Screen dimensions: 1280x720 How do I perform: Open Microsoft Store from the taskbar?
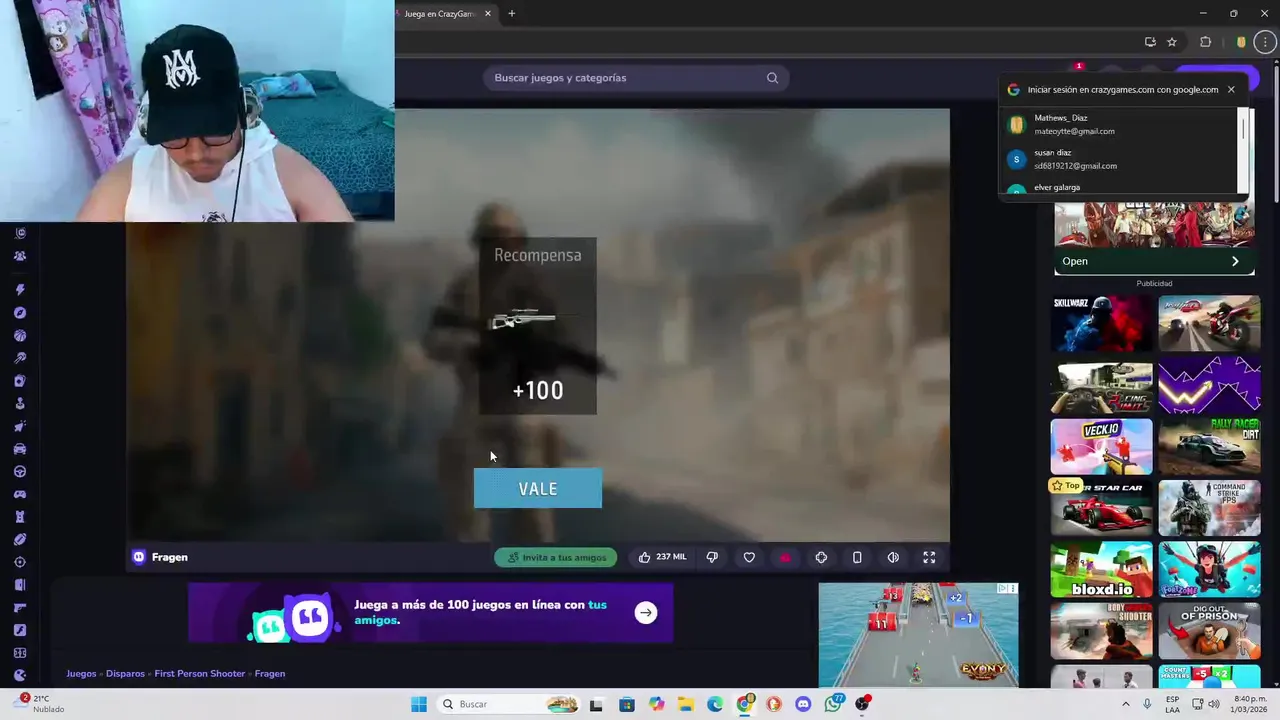[x=627, y=704]
